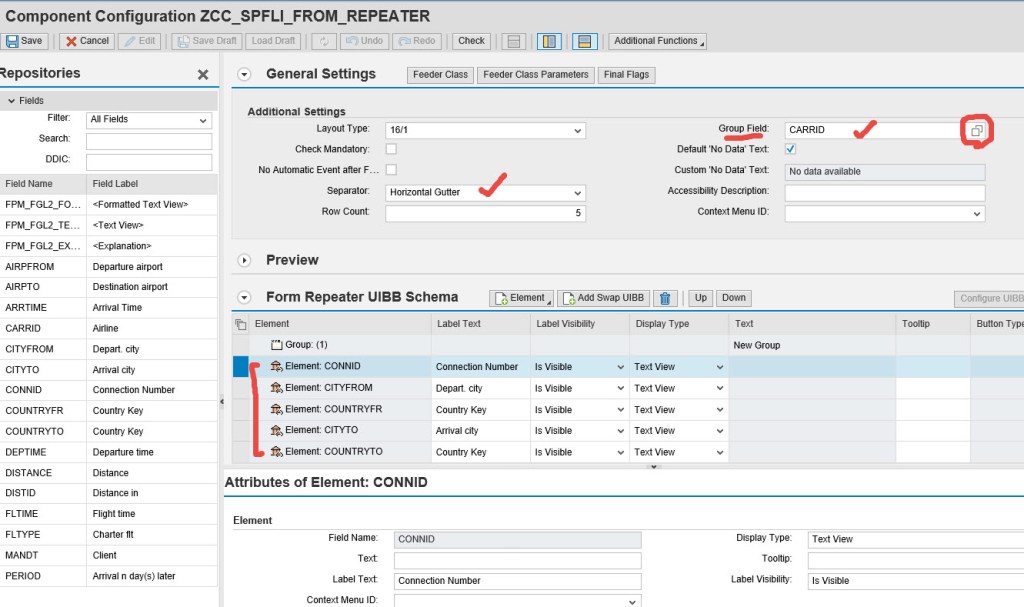This screenshot has height=607, width=1024.
Task: Select the highlighted split-layout icon in the toolbar
Action: [x=549, y=40]
